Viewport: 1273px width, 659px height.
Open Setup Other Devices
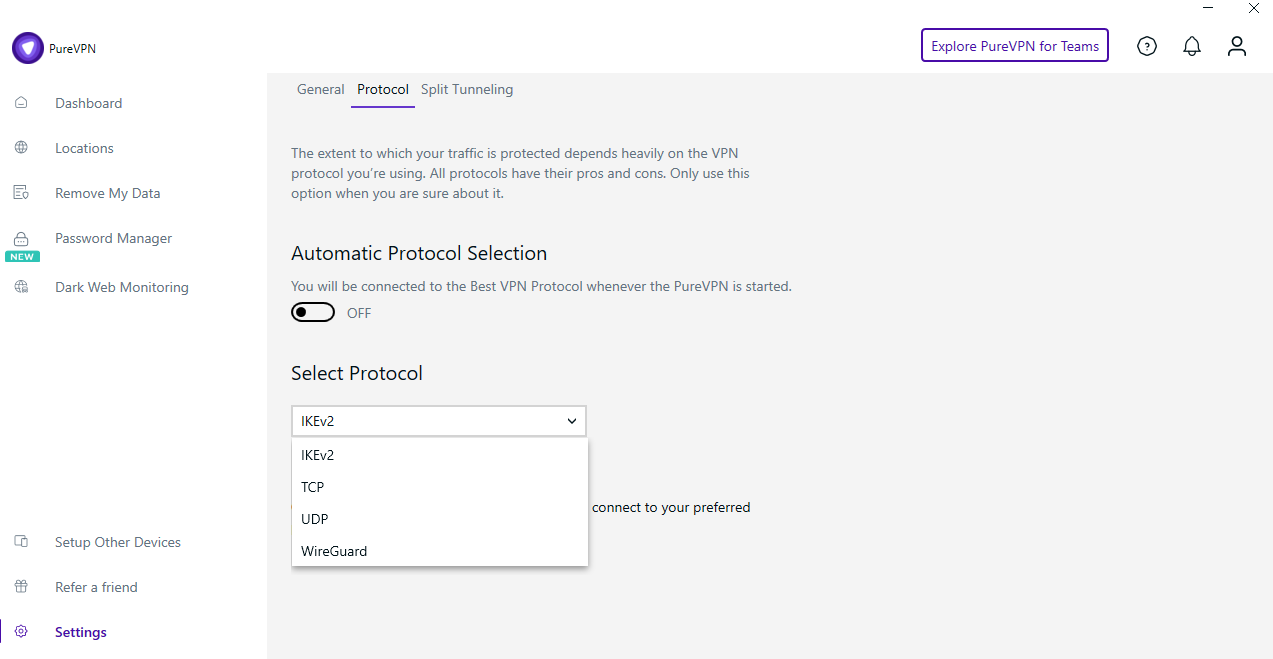[x=117, y=541]
